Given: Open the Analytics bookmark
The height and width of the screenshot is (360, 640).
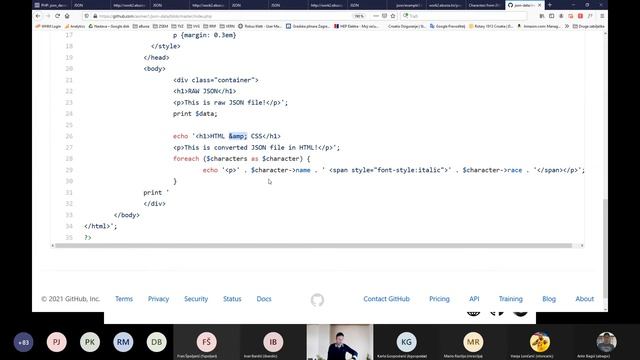Looking at the screenshot, I should 75,26.
